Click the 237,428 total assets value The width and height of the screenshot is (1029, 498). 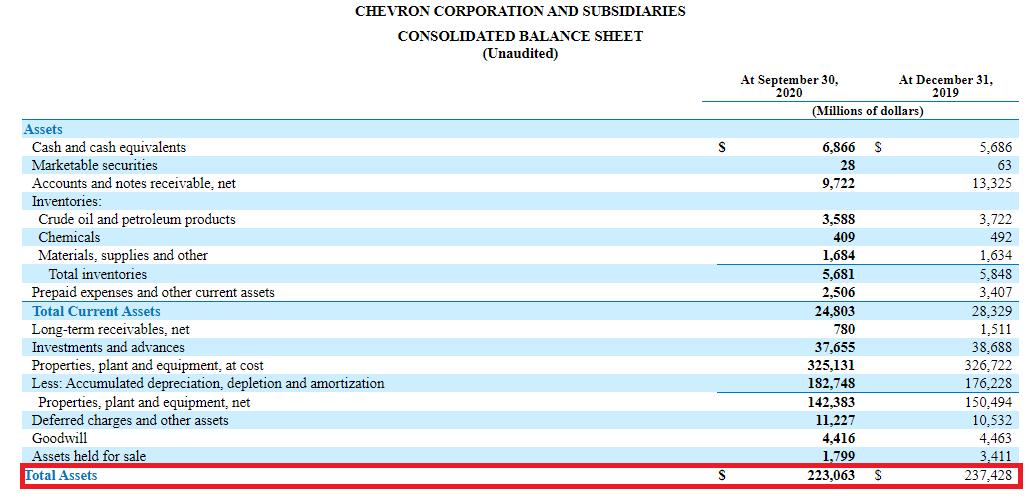990,476
